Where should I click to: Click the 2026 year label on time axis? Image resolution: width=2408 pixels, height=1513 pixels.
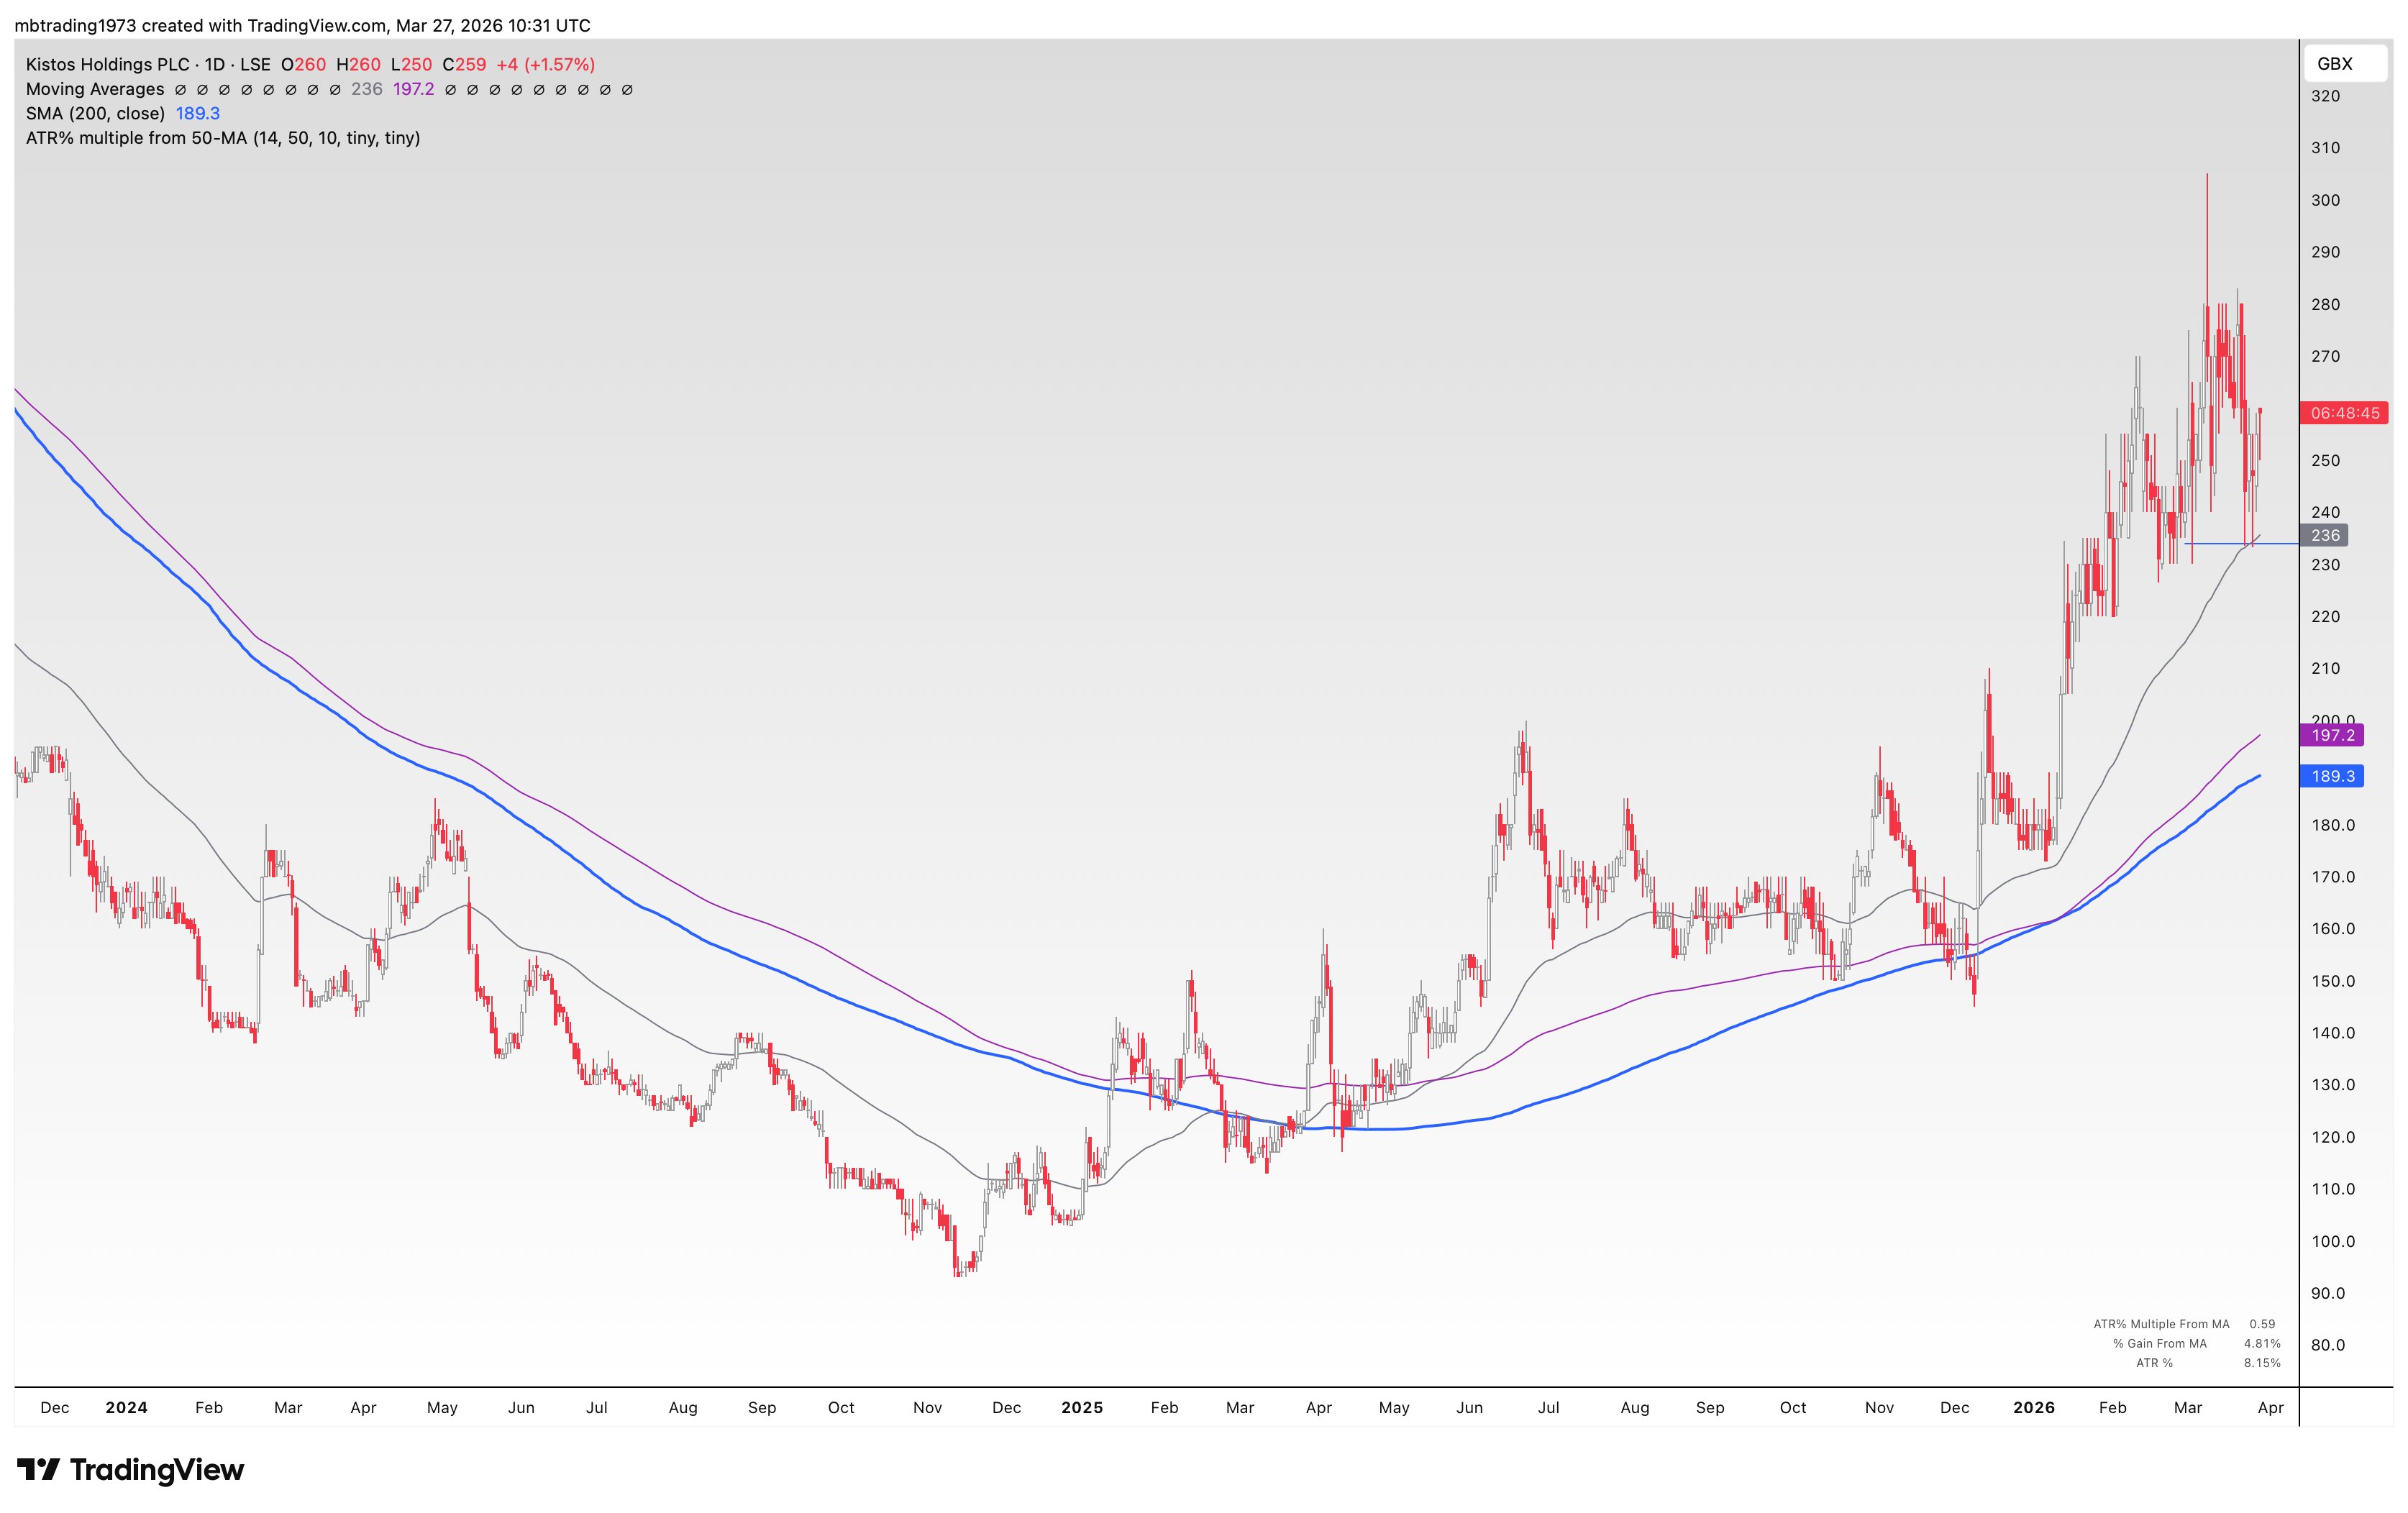(x=2033, y=1407)
